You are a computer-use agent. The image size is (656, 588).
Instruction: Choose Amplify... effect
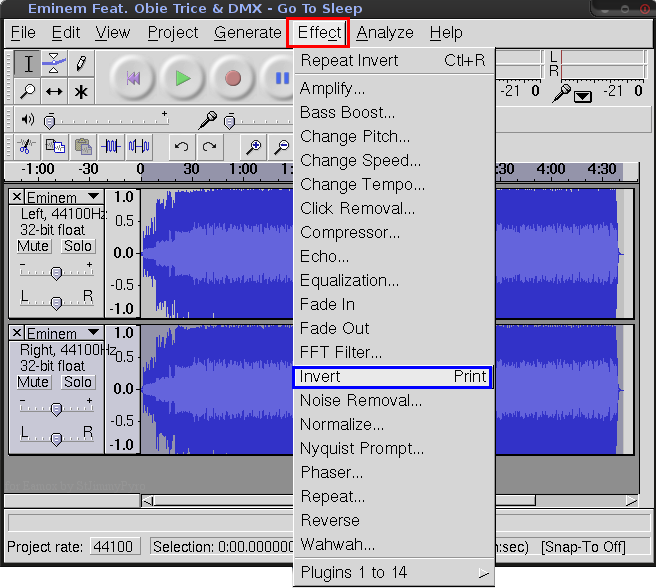point(393,89)
